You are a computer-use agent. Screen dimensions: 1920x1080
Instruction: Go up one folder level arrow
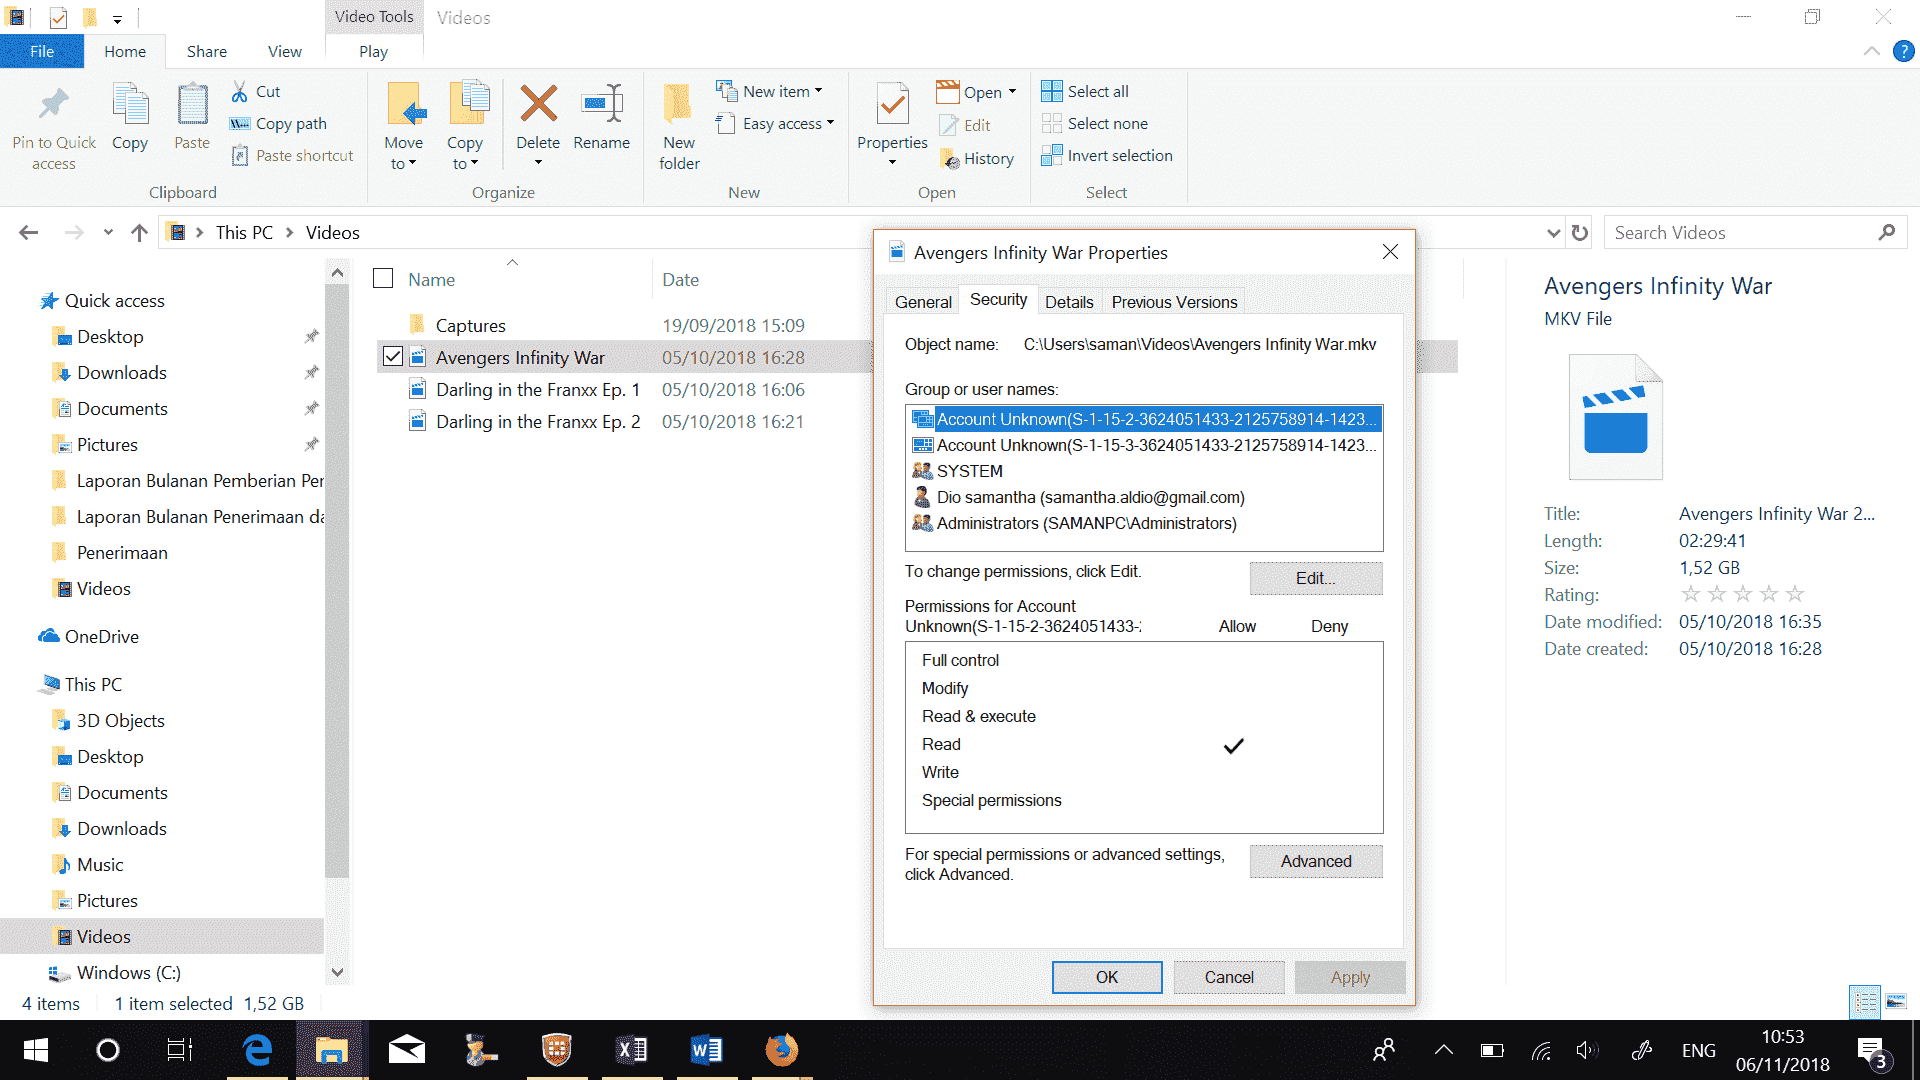pos(139,232)
